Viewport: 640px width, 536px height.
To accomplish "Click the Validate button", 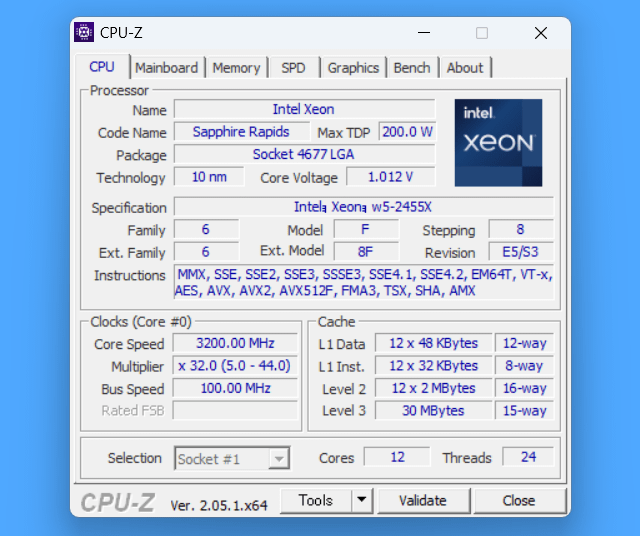I will [x=423, y=500].
